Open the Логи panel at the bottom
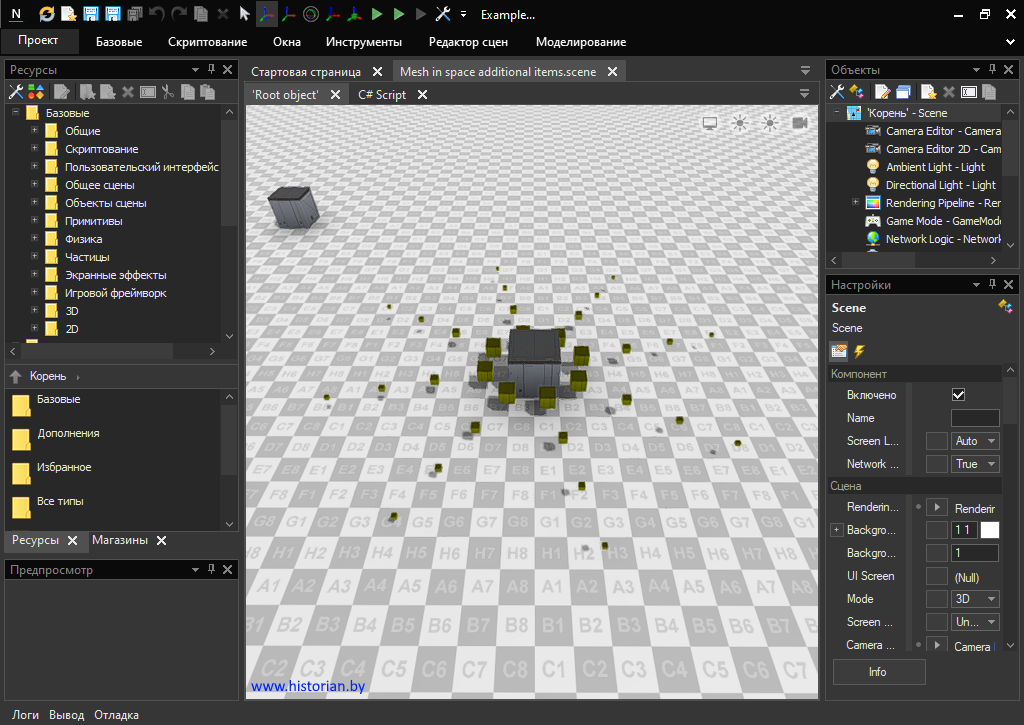 click(x=25, y=715)
